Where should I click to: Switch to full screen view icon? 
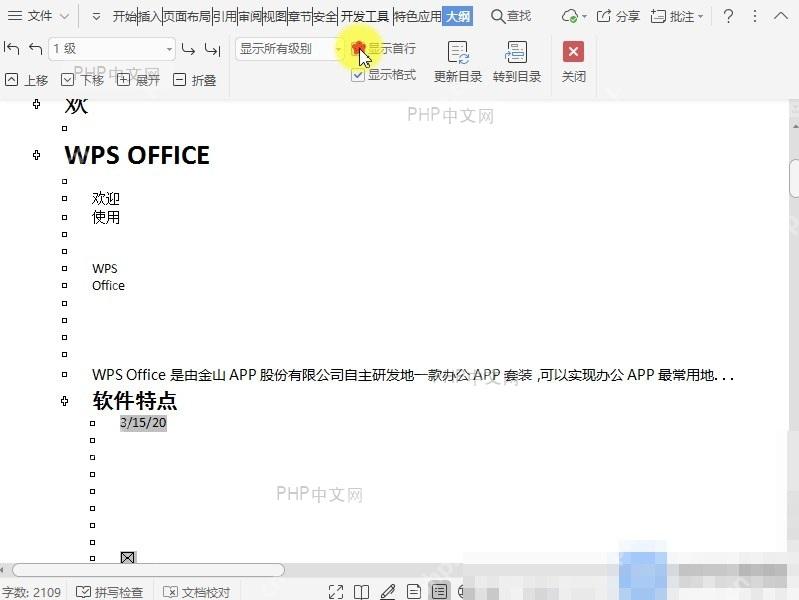tap(336, 592)
